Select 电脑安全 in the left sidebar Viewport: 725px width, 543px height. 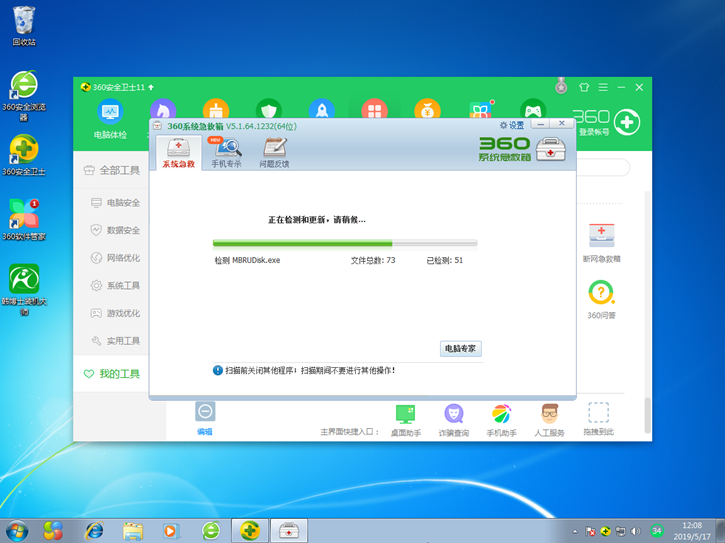115,203
